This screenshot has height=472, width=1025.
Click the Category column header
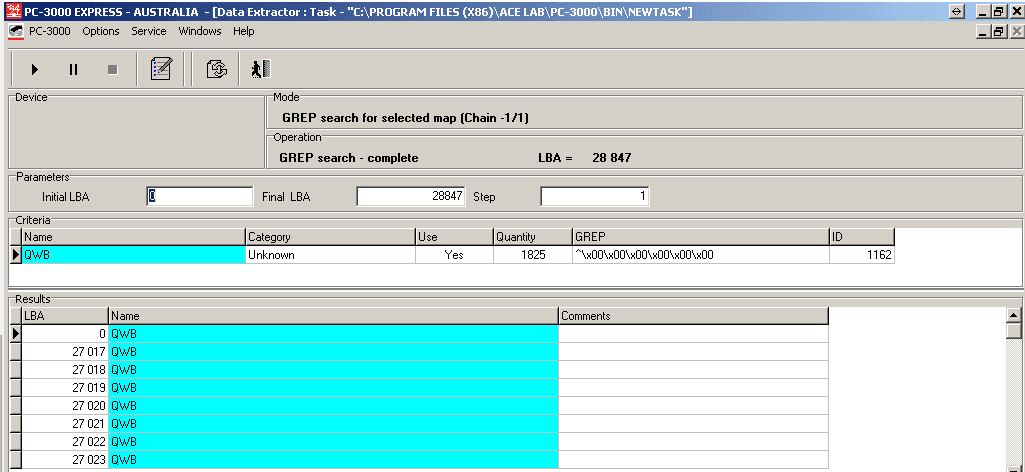click(x=330, y=237)
